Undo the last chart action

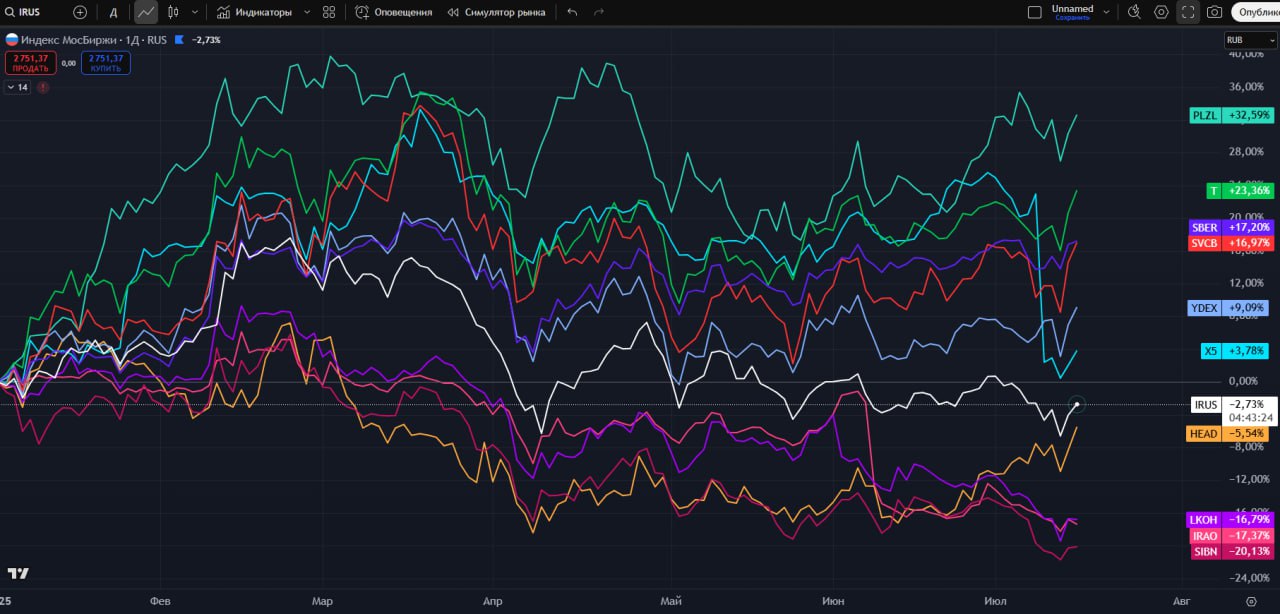(572, 12)
